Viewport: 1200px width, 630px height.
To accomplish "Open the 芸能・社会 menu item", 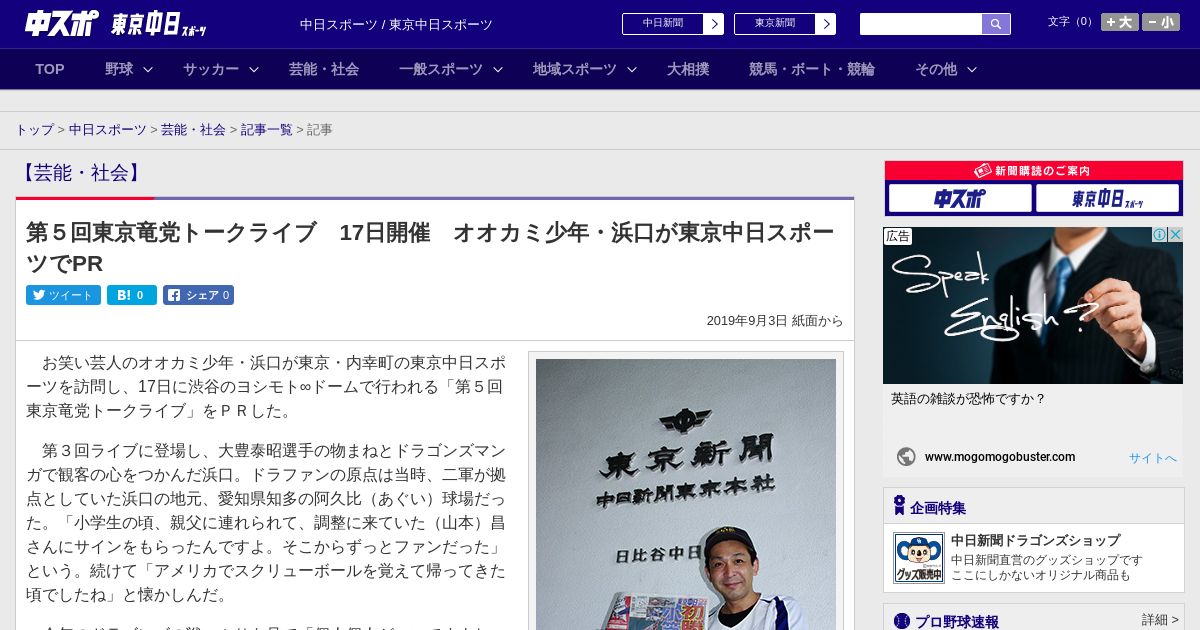I will [x=324, y=69].
